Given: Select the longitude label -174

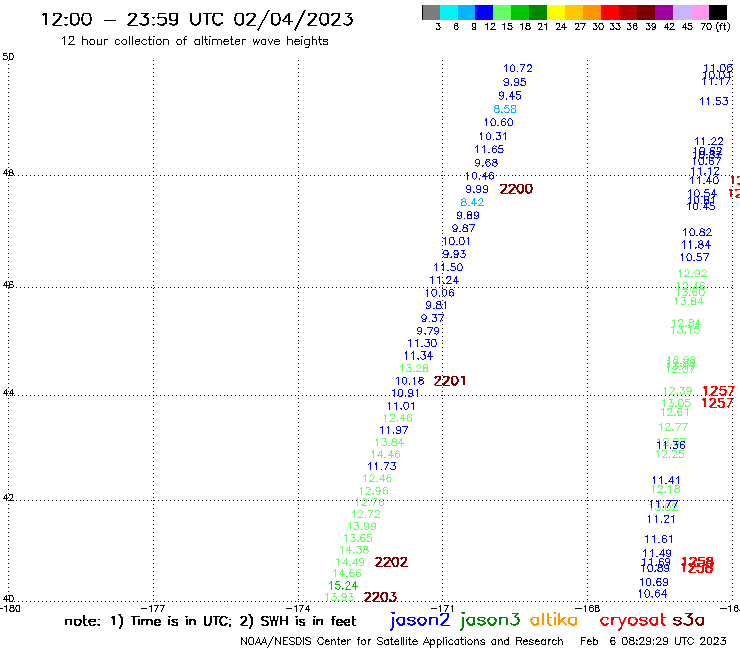Looking at the screenshot, I should tap(298, 608).
